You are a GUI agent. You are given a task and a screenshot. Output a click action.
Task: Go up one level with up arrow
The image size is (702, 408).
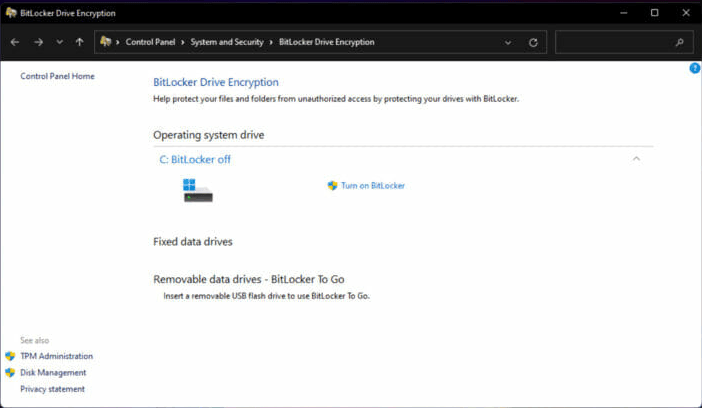click(80, 42)
